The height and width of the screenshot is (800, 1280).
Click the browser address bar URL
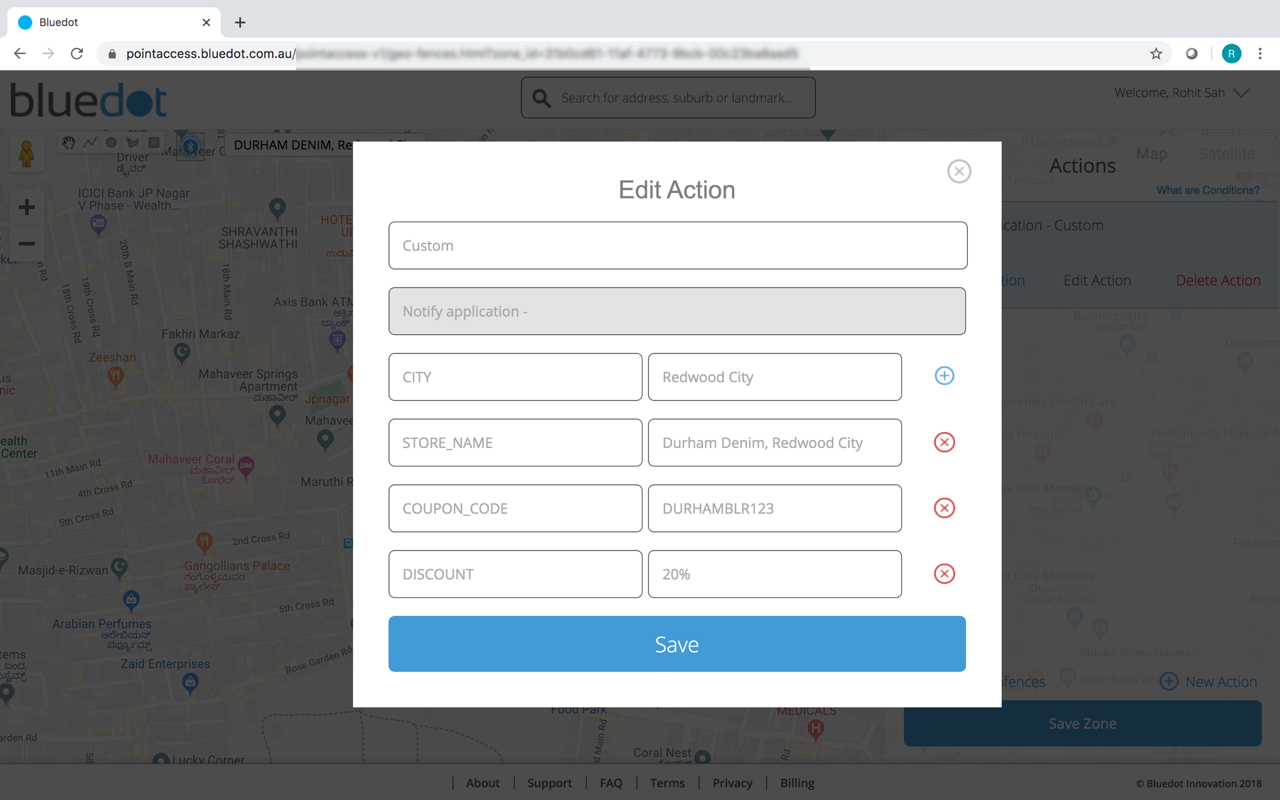click(462, 54)
